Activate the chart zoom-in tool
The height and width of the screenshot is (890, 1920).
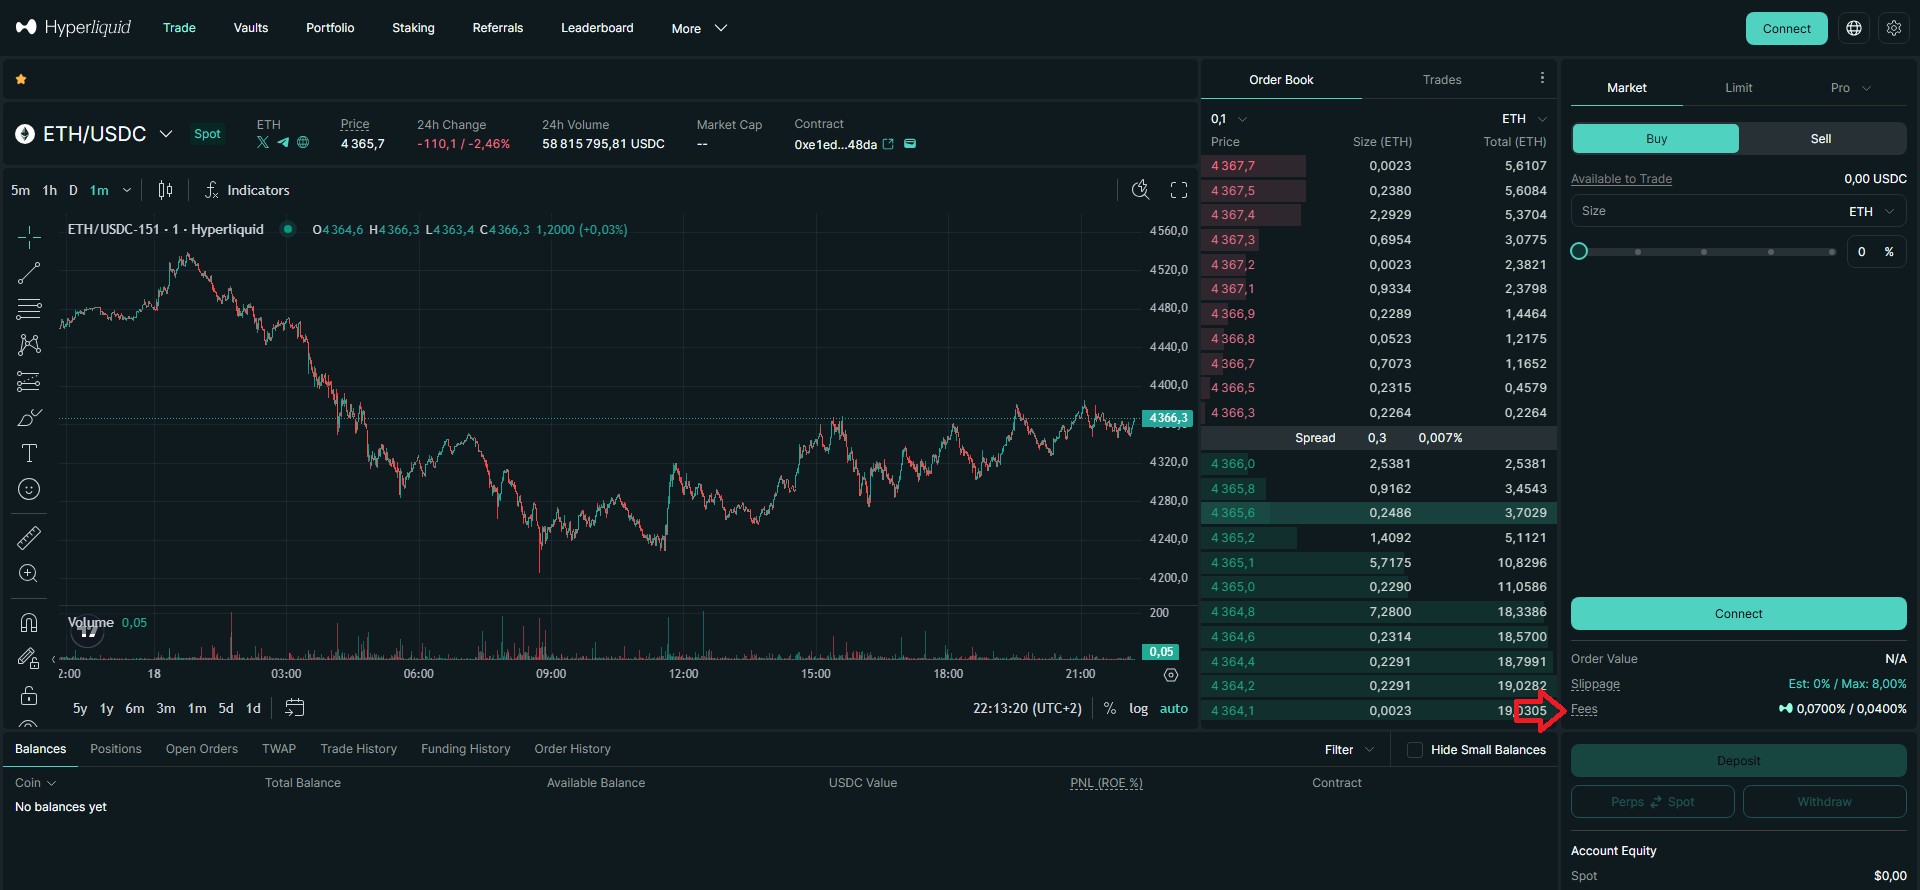coord(29,574)
